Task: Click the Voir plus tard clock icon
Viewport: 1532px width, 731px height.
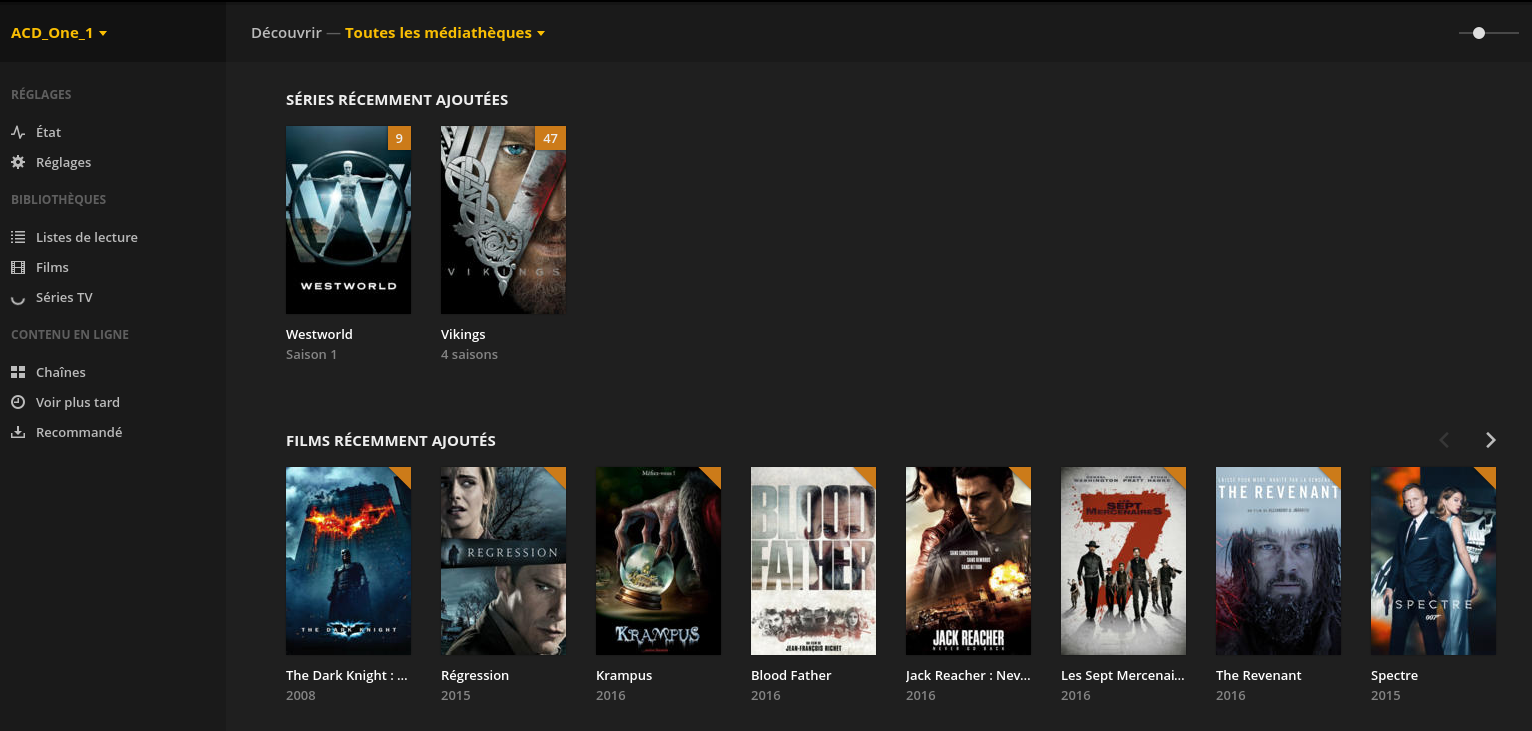Action: point(17,402)
